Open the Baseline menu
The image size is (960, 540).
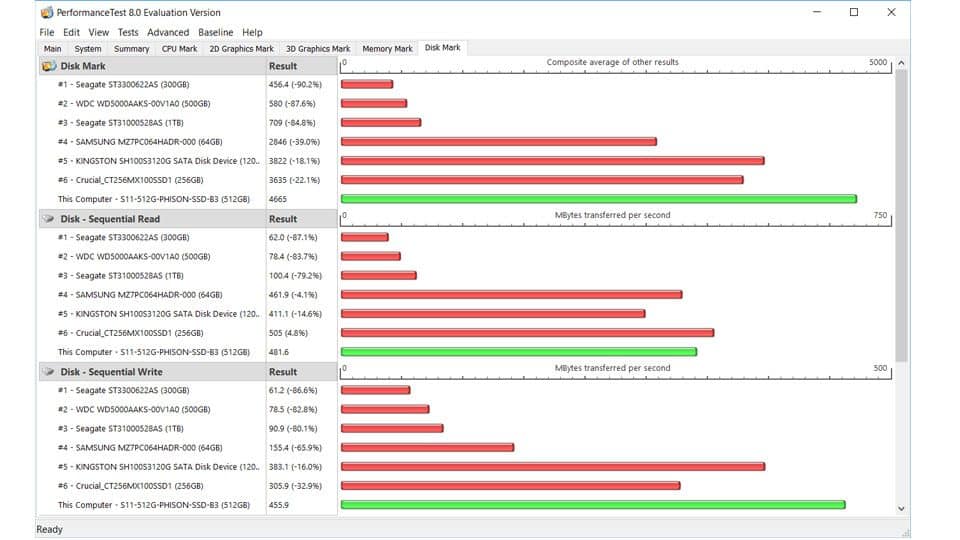pos(217,32)
